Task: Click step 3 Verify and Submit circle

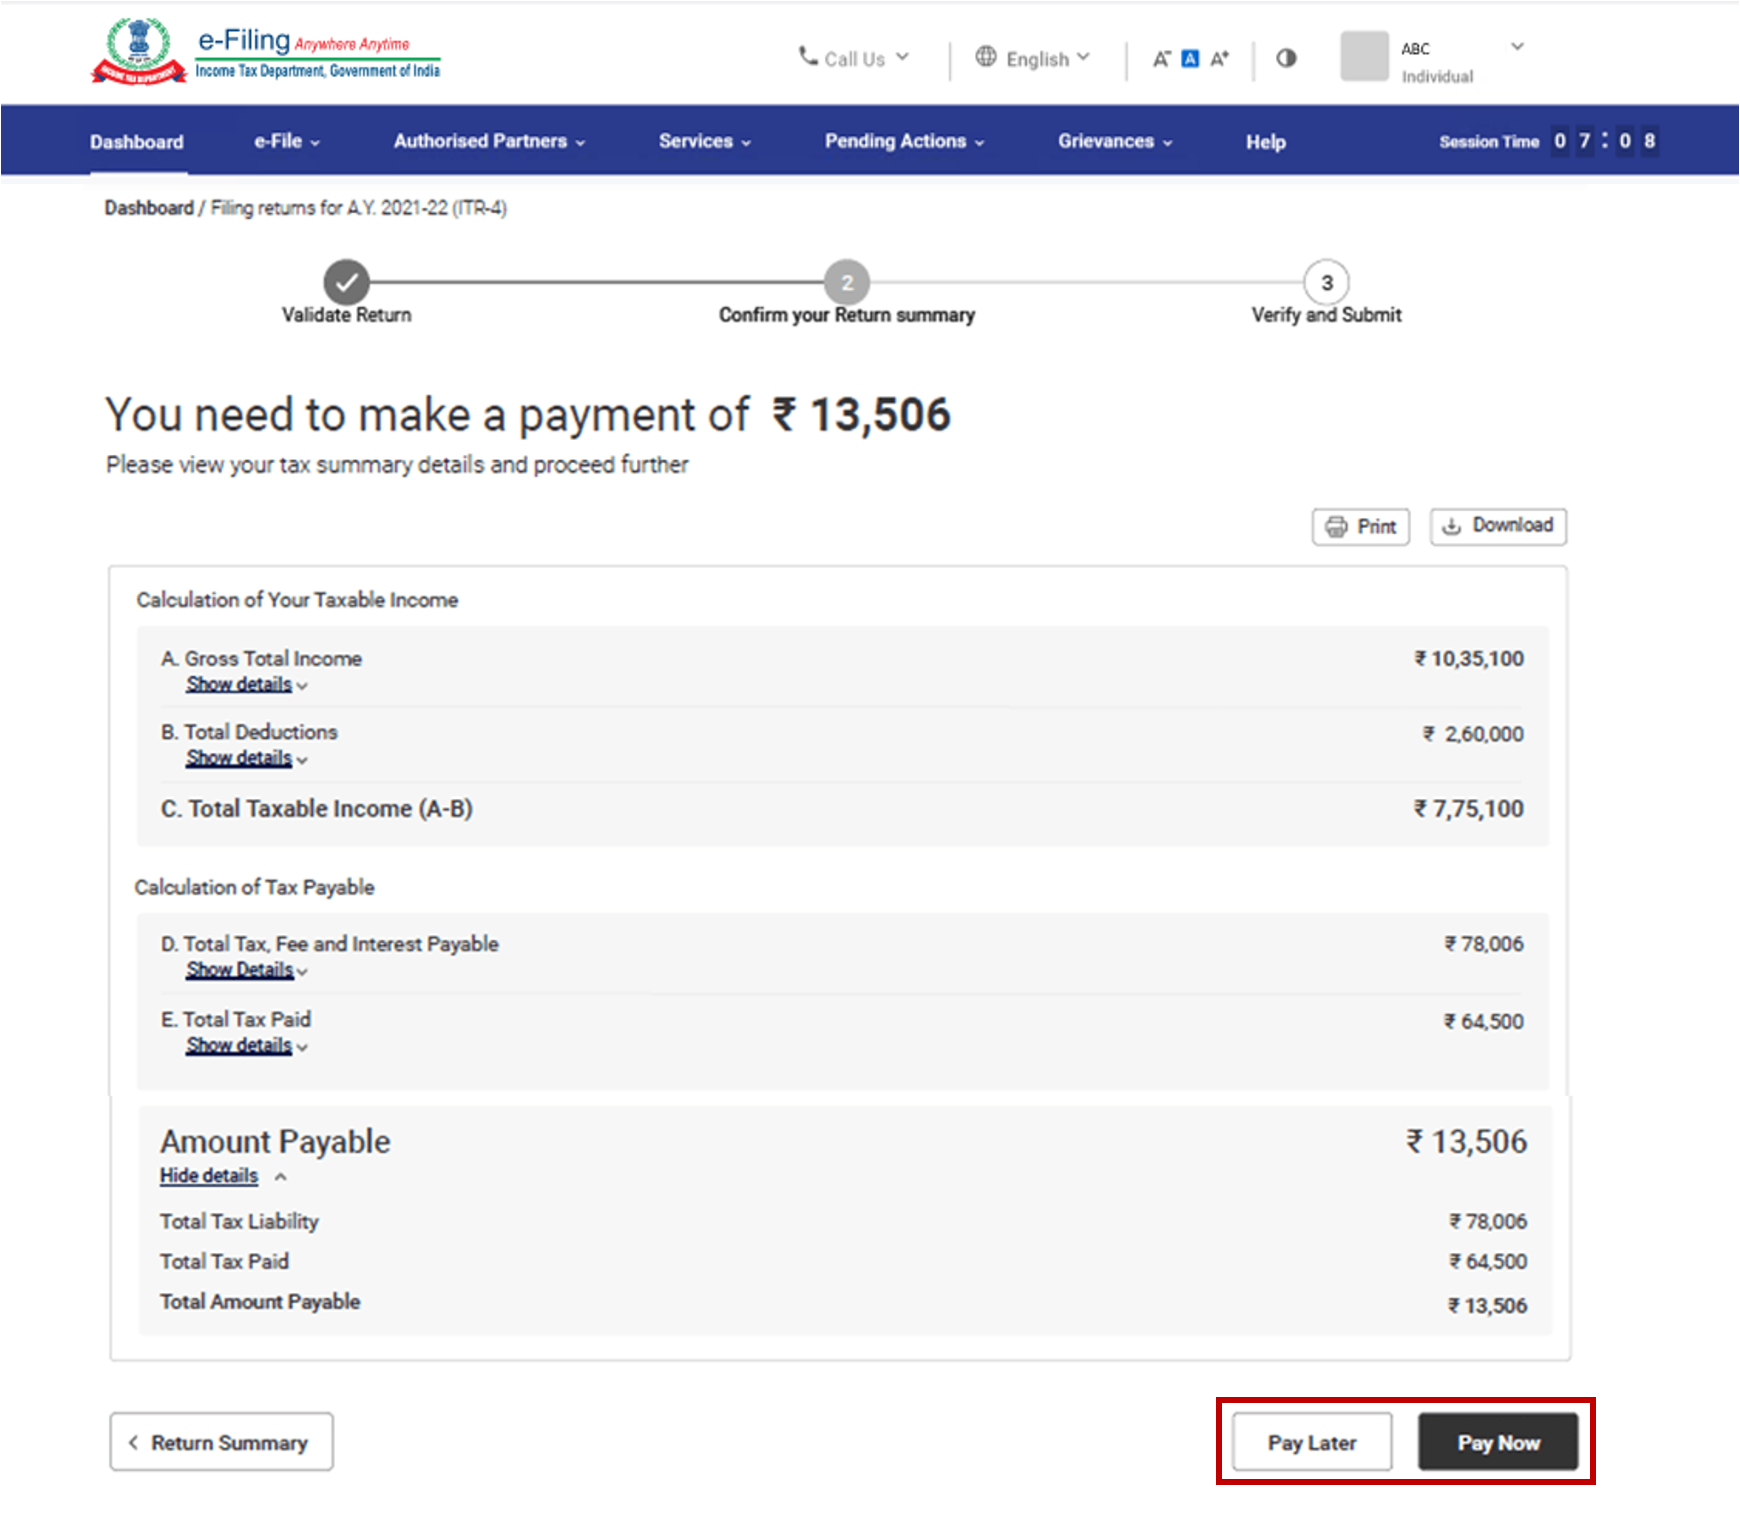Action: (x=1327, y=283)
